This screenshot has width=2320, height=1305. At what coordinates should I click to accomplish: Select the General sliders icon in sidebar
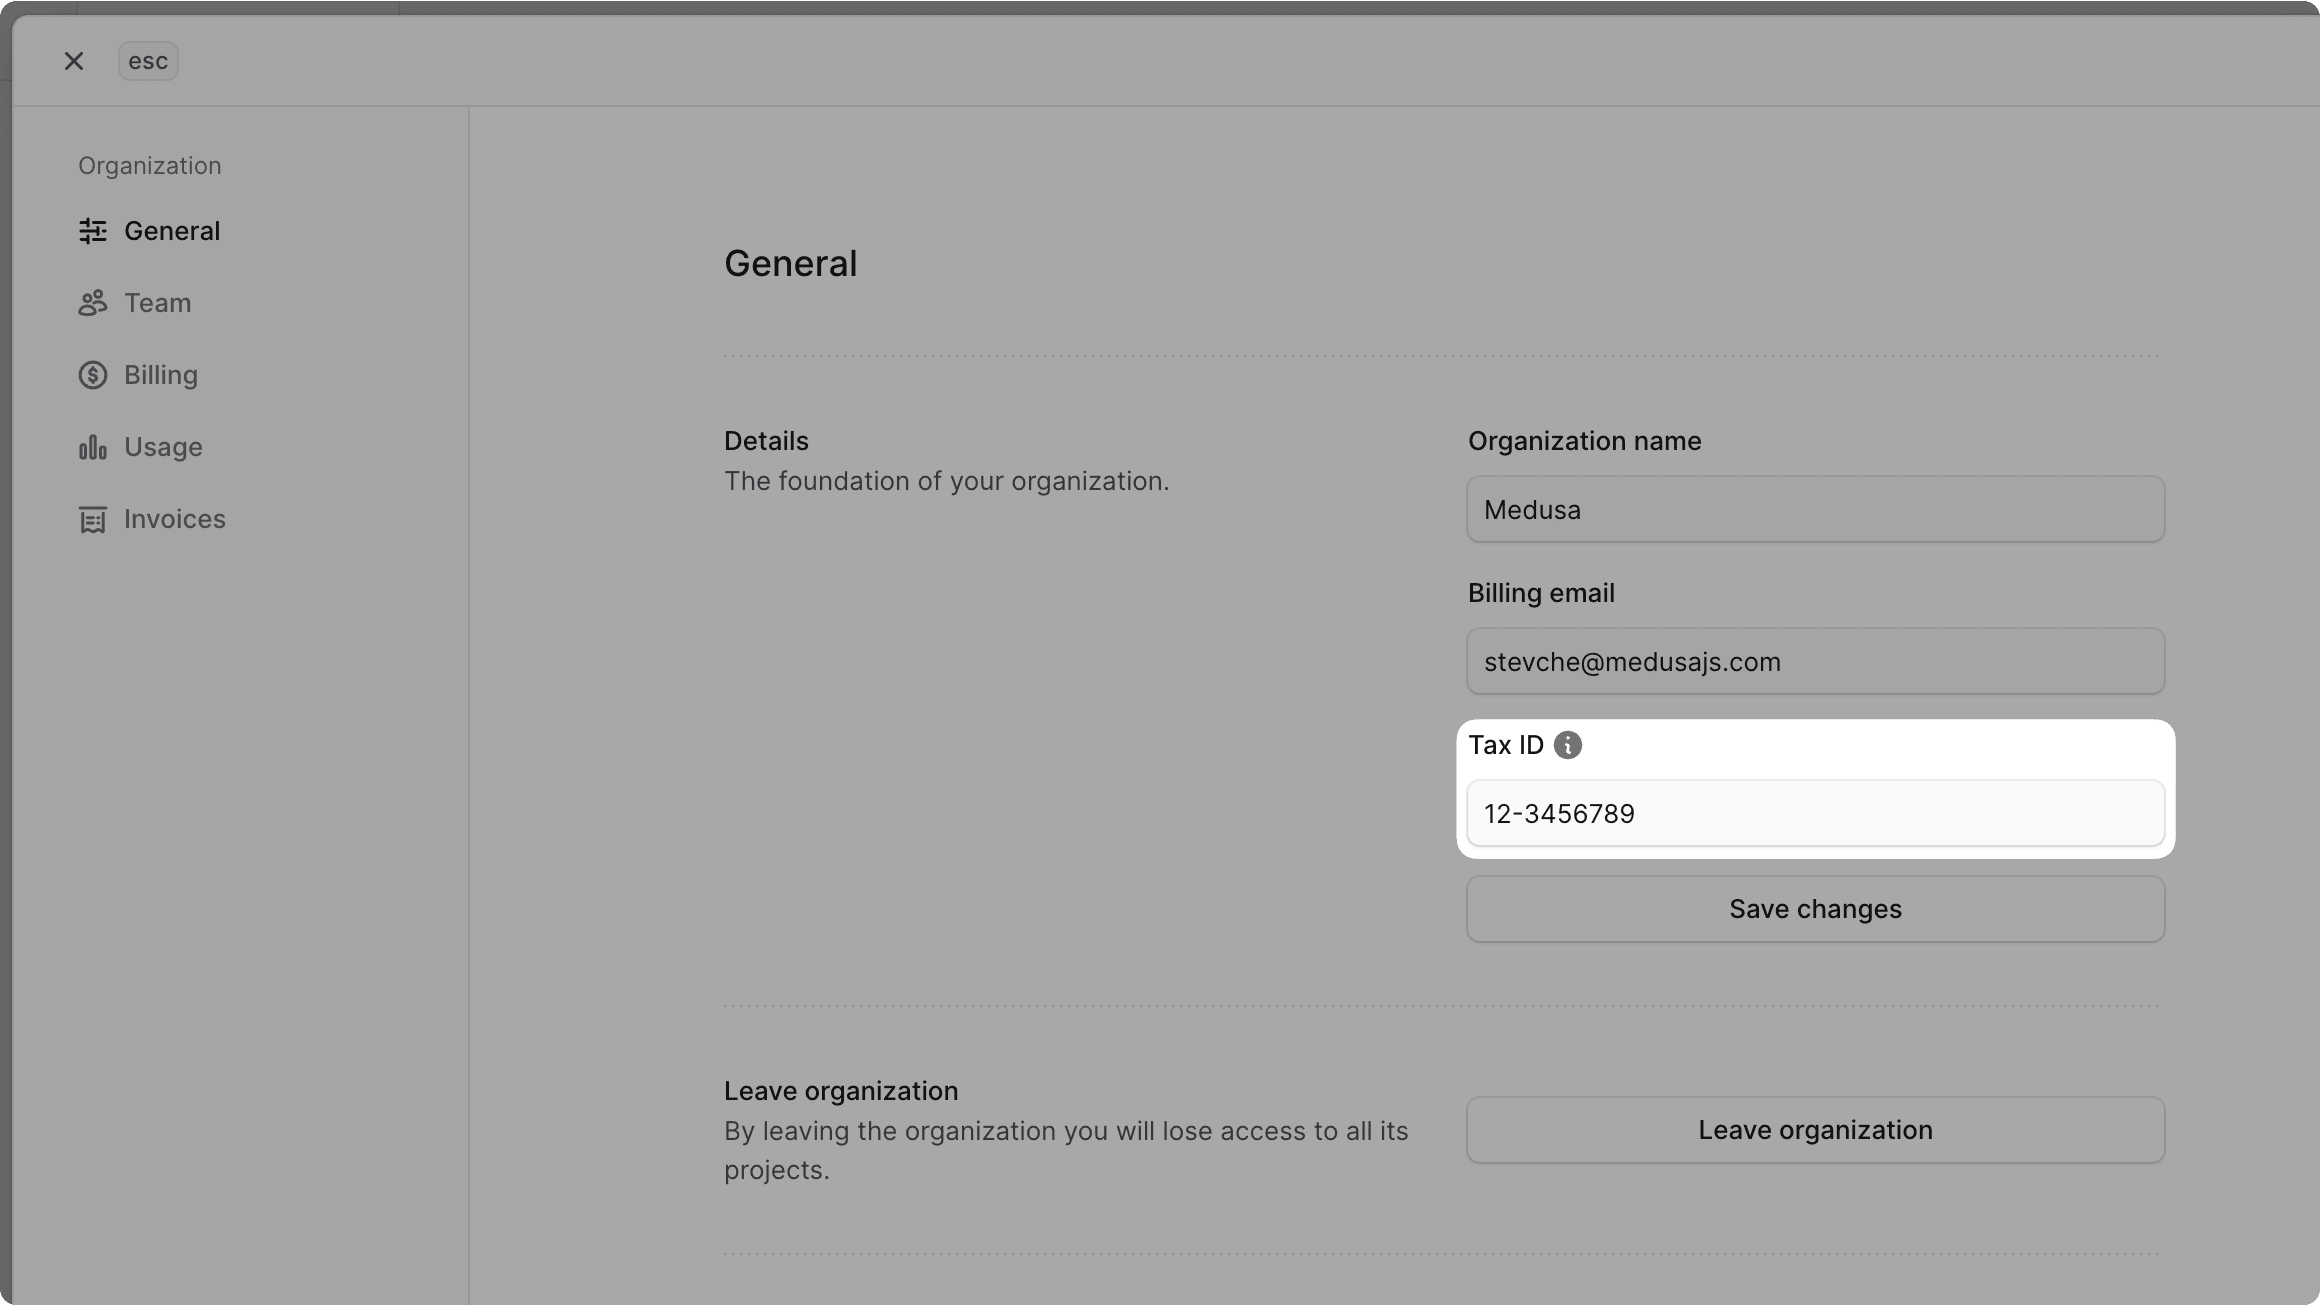[93, 231]
